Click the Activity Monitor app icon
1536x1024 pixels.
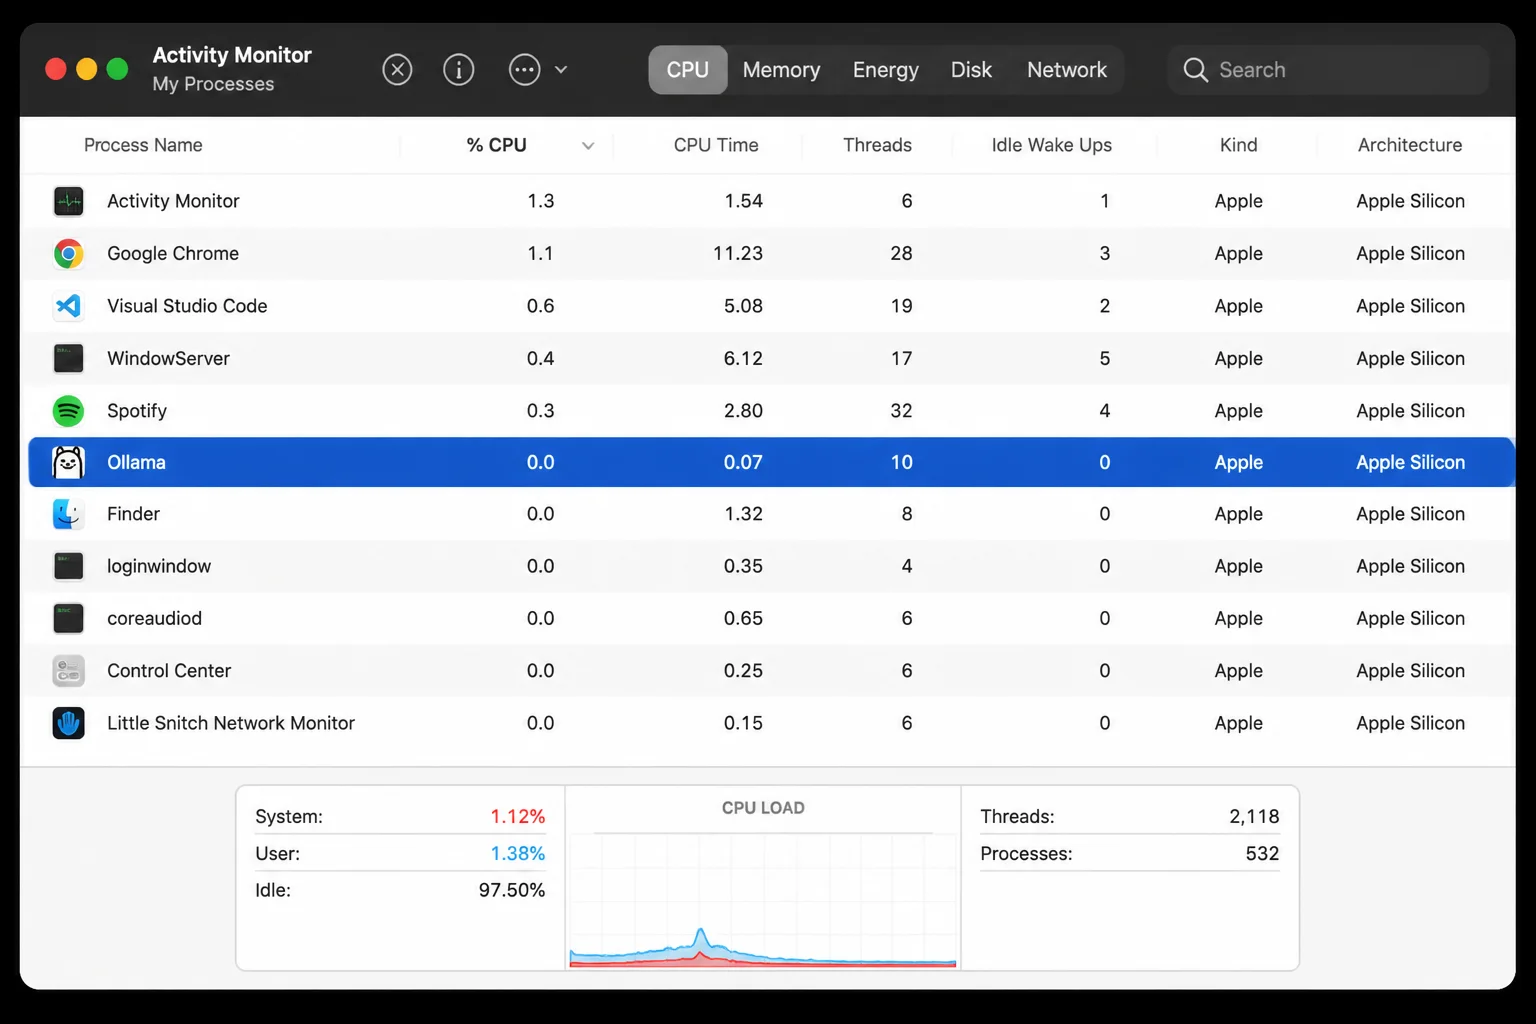pos(68,201)
